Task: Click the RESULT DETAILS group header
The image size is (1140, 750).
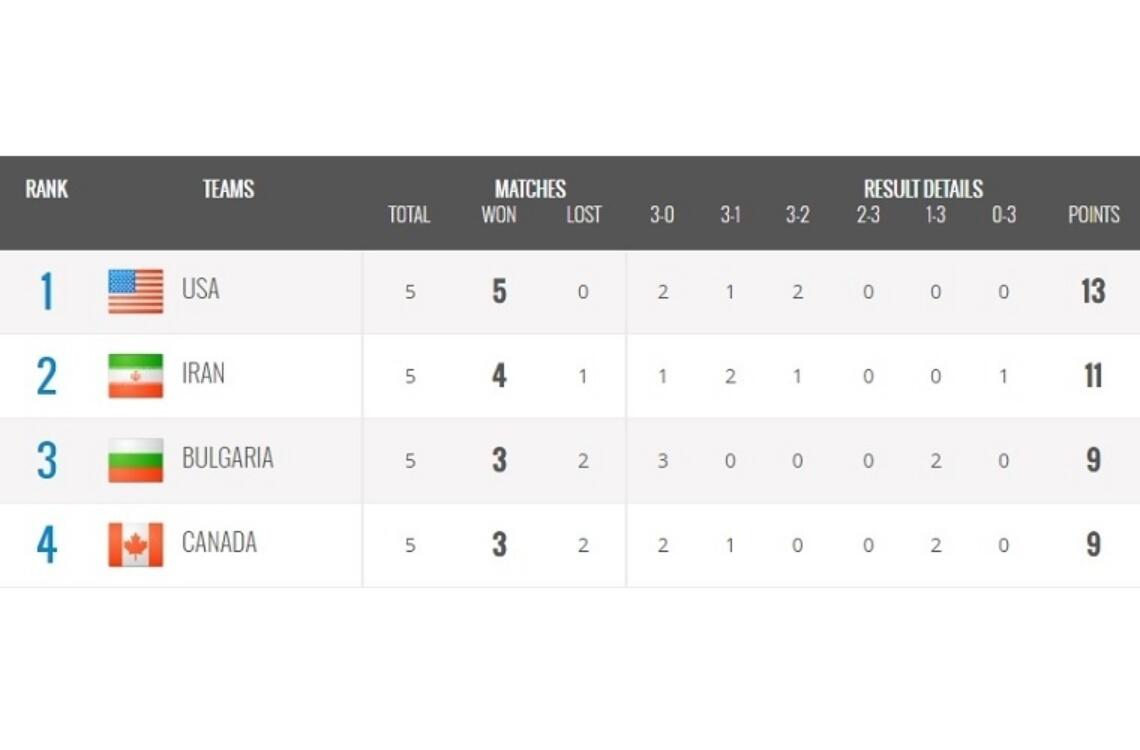Action: 923,189
